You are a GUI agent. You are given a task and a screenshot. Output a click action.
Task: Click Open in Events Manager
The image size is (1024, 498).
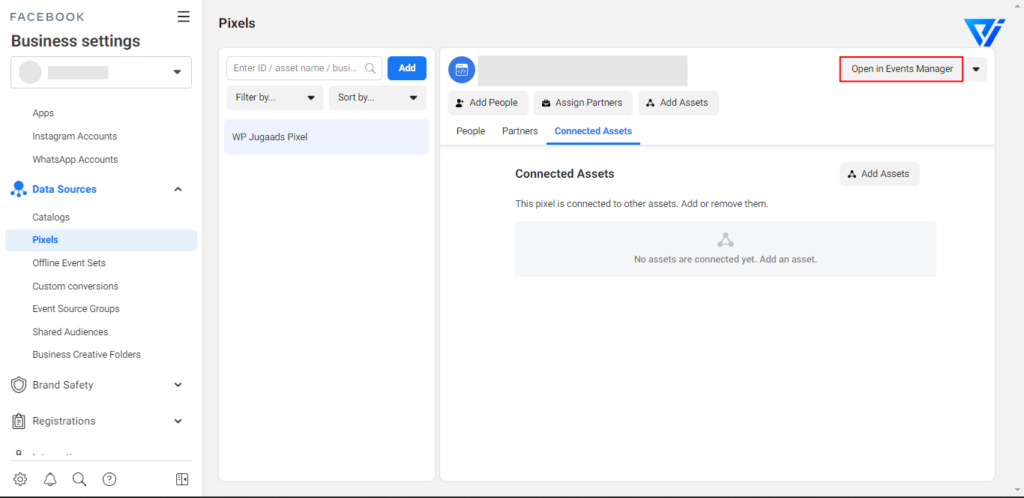pyautogui.click(x=902, y=69)
